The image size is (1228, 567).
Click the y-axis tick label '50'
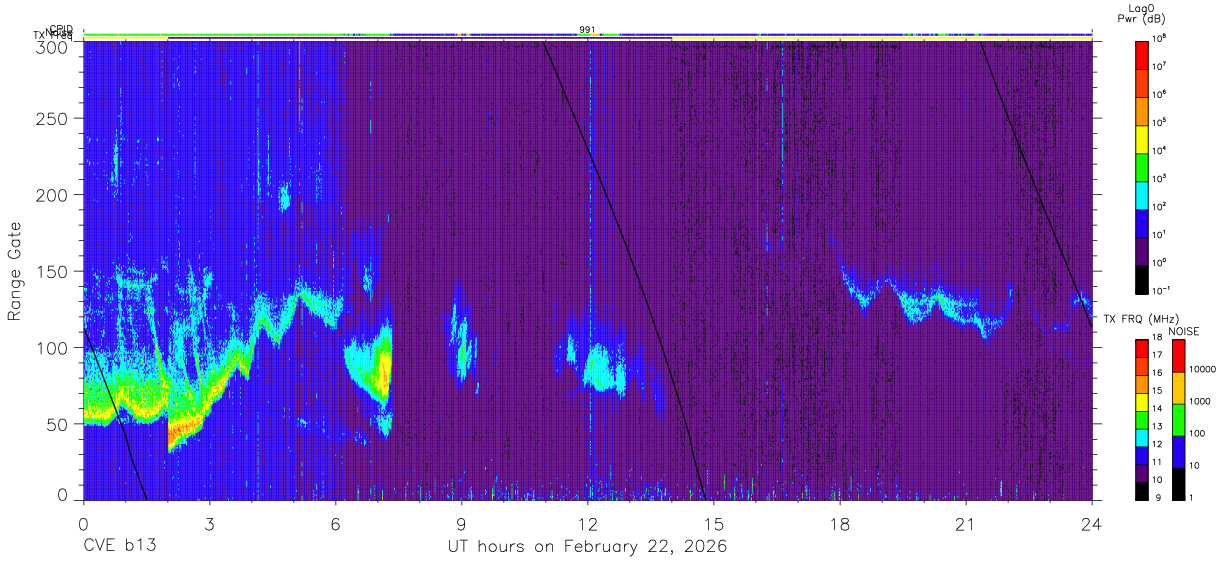point(58,423)
